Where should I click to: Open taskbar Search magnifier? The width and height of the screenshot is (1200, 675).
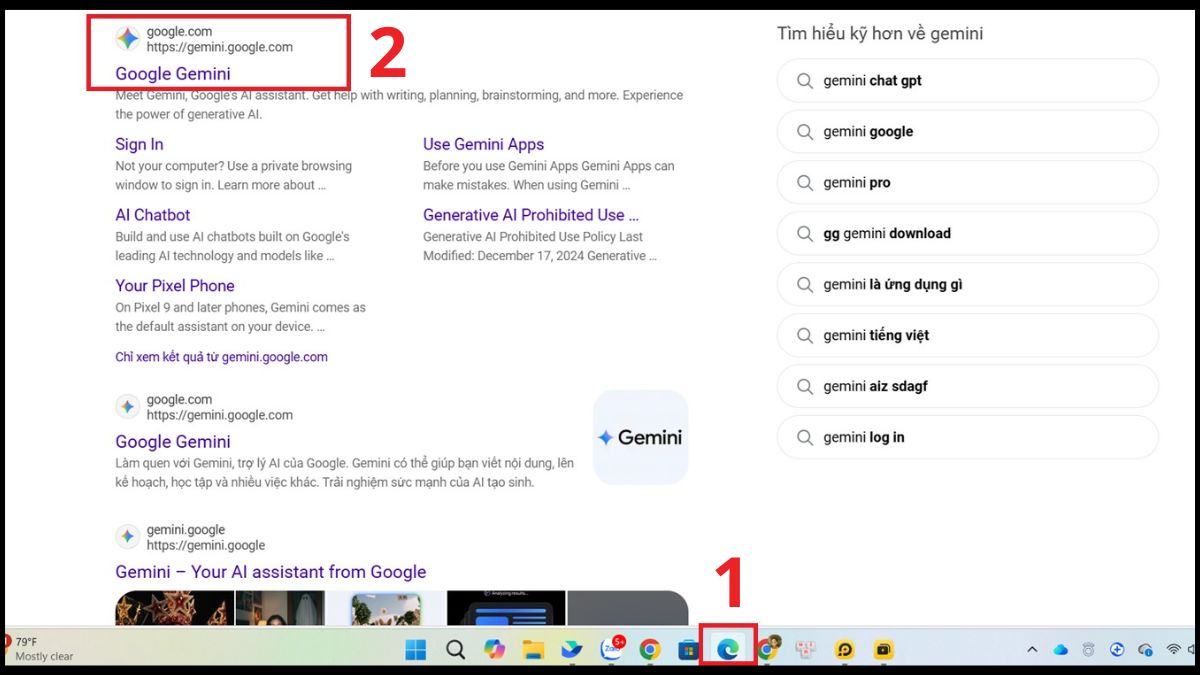[x=455, y=650]
